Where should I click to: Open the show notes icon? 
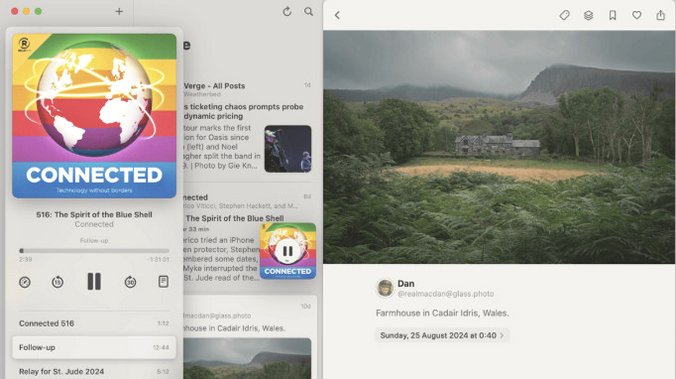click(x=163, y=282)
